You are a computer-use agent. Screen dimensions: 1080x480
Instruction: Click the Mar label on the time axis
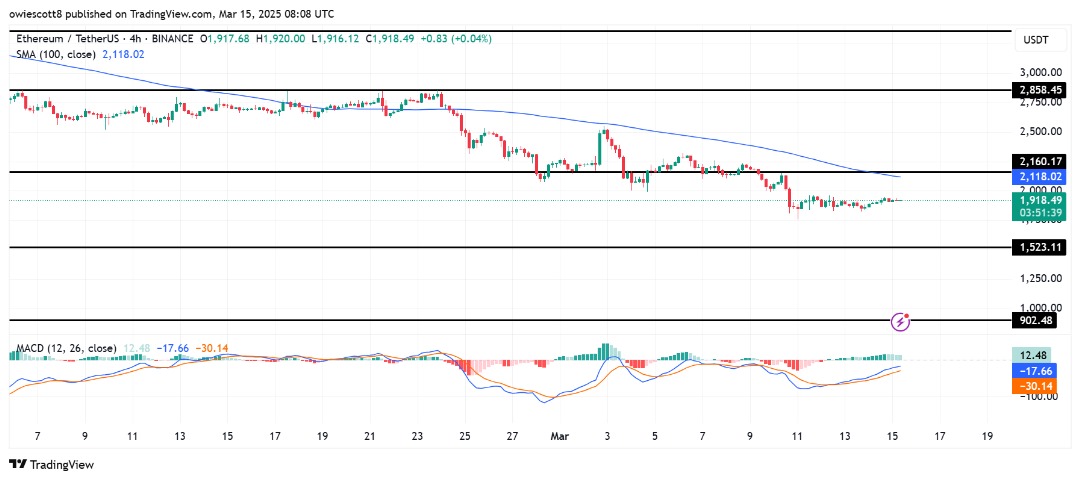[x=560, y=436]
